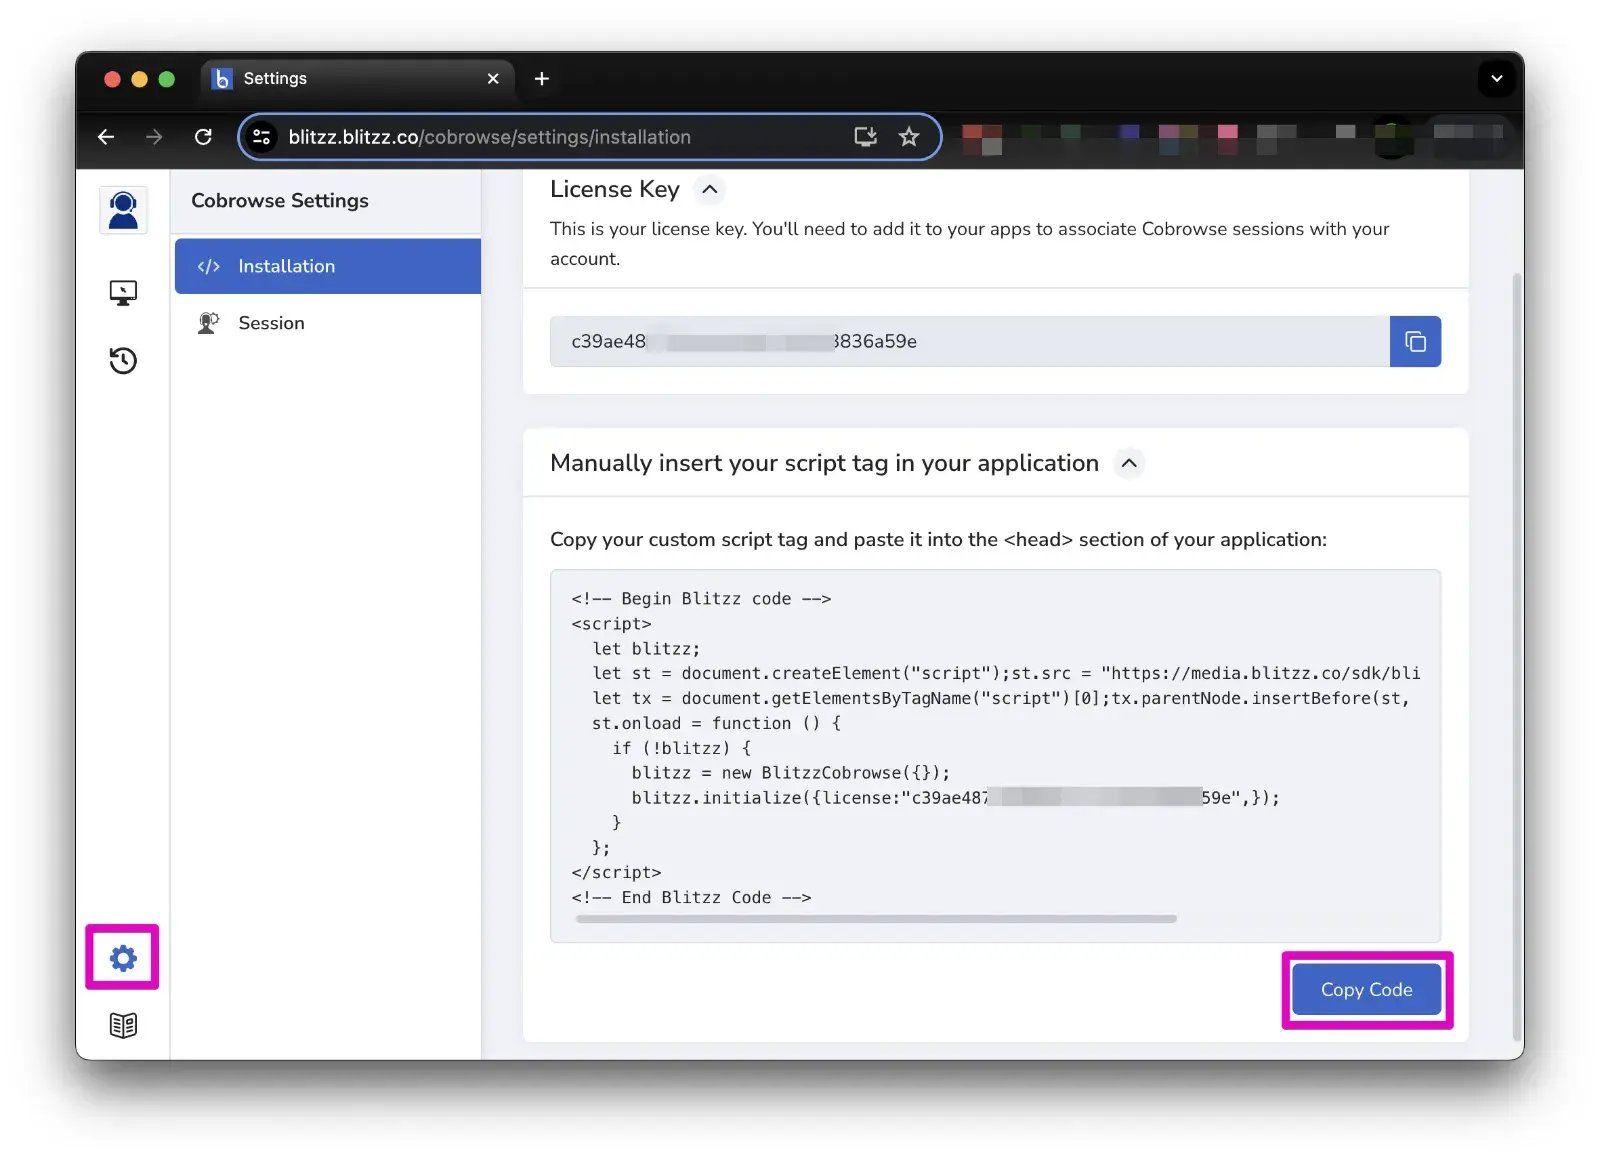
Task: Select the Session menu item
Action: [328, 323]
